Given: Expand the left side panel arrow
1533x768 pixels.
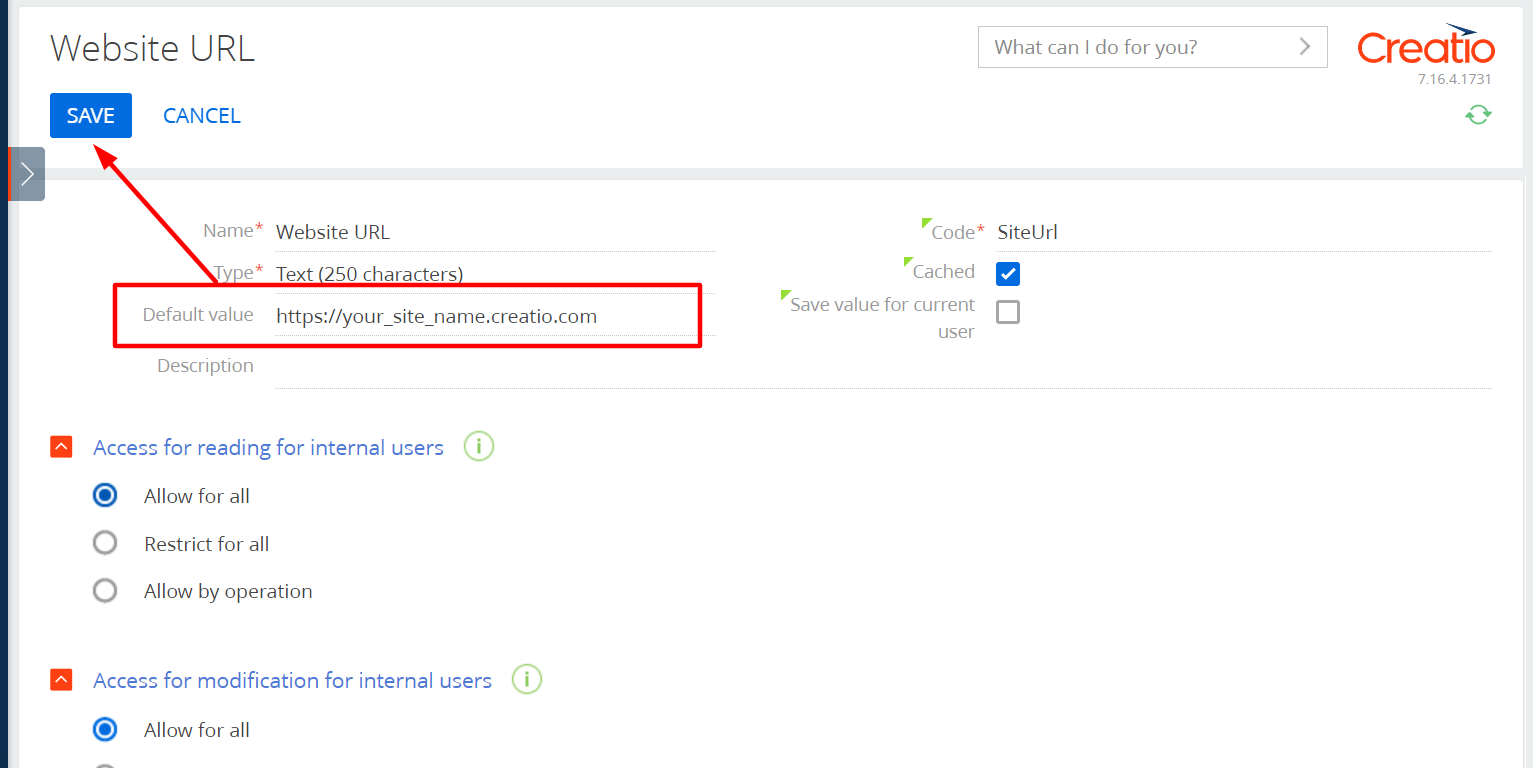Looking at the screenshot, I should click(x=27, y=174).
